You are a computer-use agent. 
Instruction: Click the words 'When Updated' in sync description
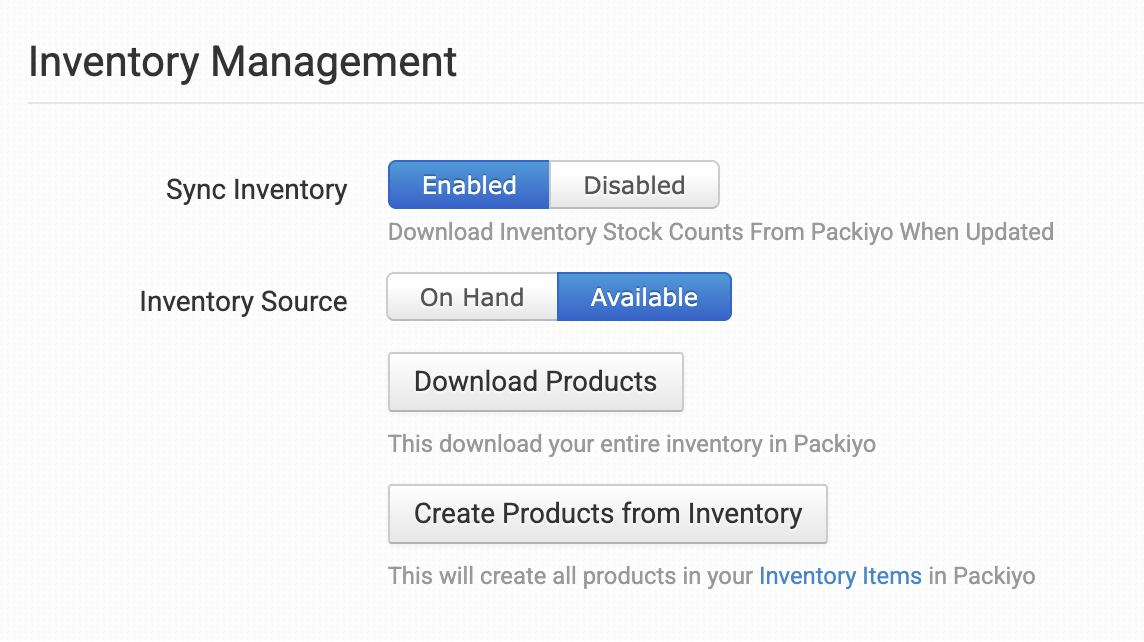[976, 232]
